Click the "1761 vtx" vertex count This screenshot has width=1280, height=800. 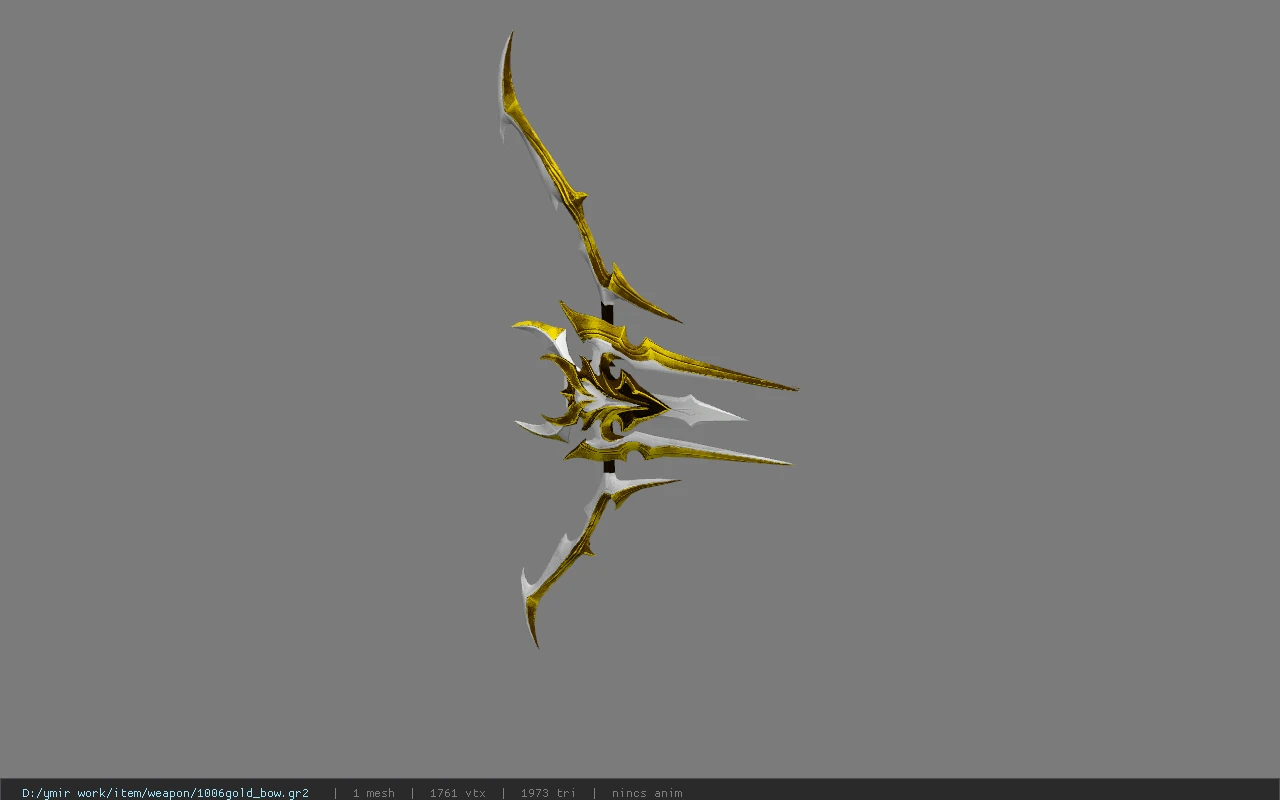click(457, 793)
